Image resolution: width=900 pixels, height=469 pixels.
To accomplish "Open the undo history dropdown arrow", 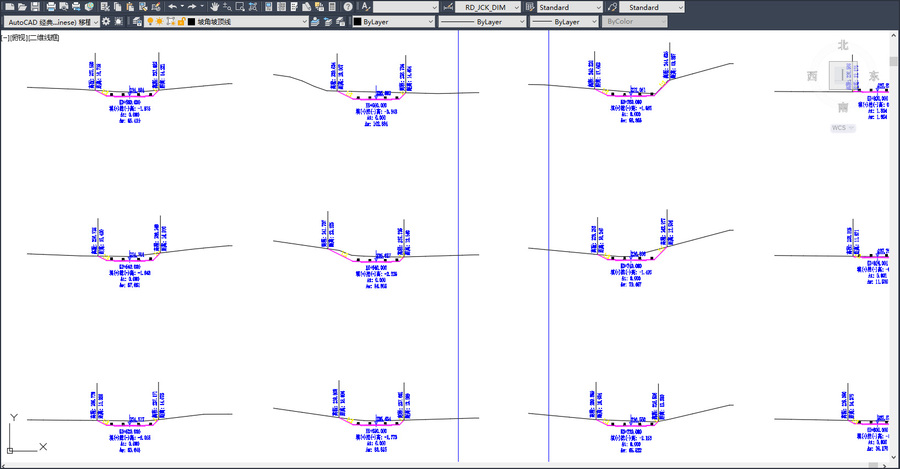I will [182, 7].
